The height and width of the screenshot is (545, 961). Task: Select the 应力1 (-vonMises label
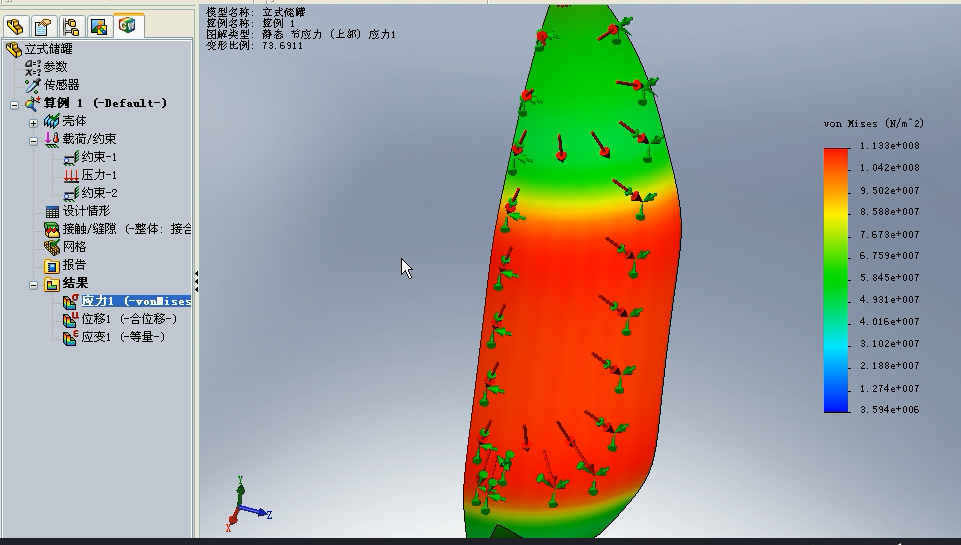click(x=136, y=301)
